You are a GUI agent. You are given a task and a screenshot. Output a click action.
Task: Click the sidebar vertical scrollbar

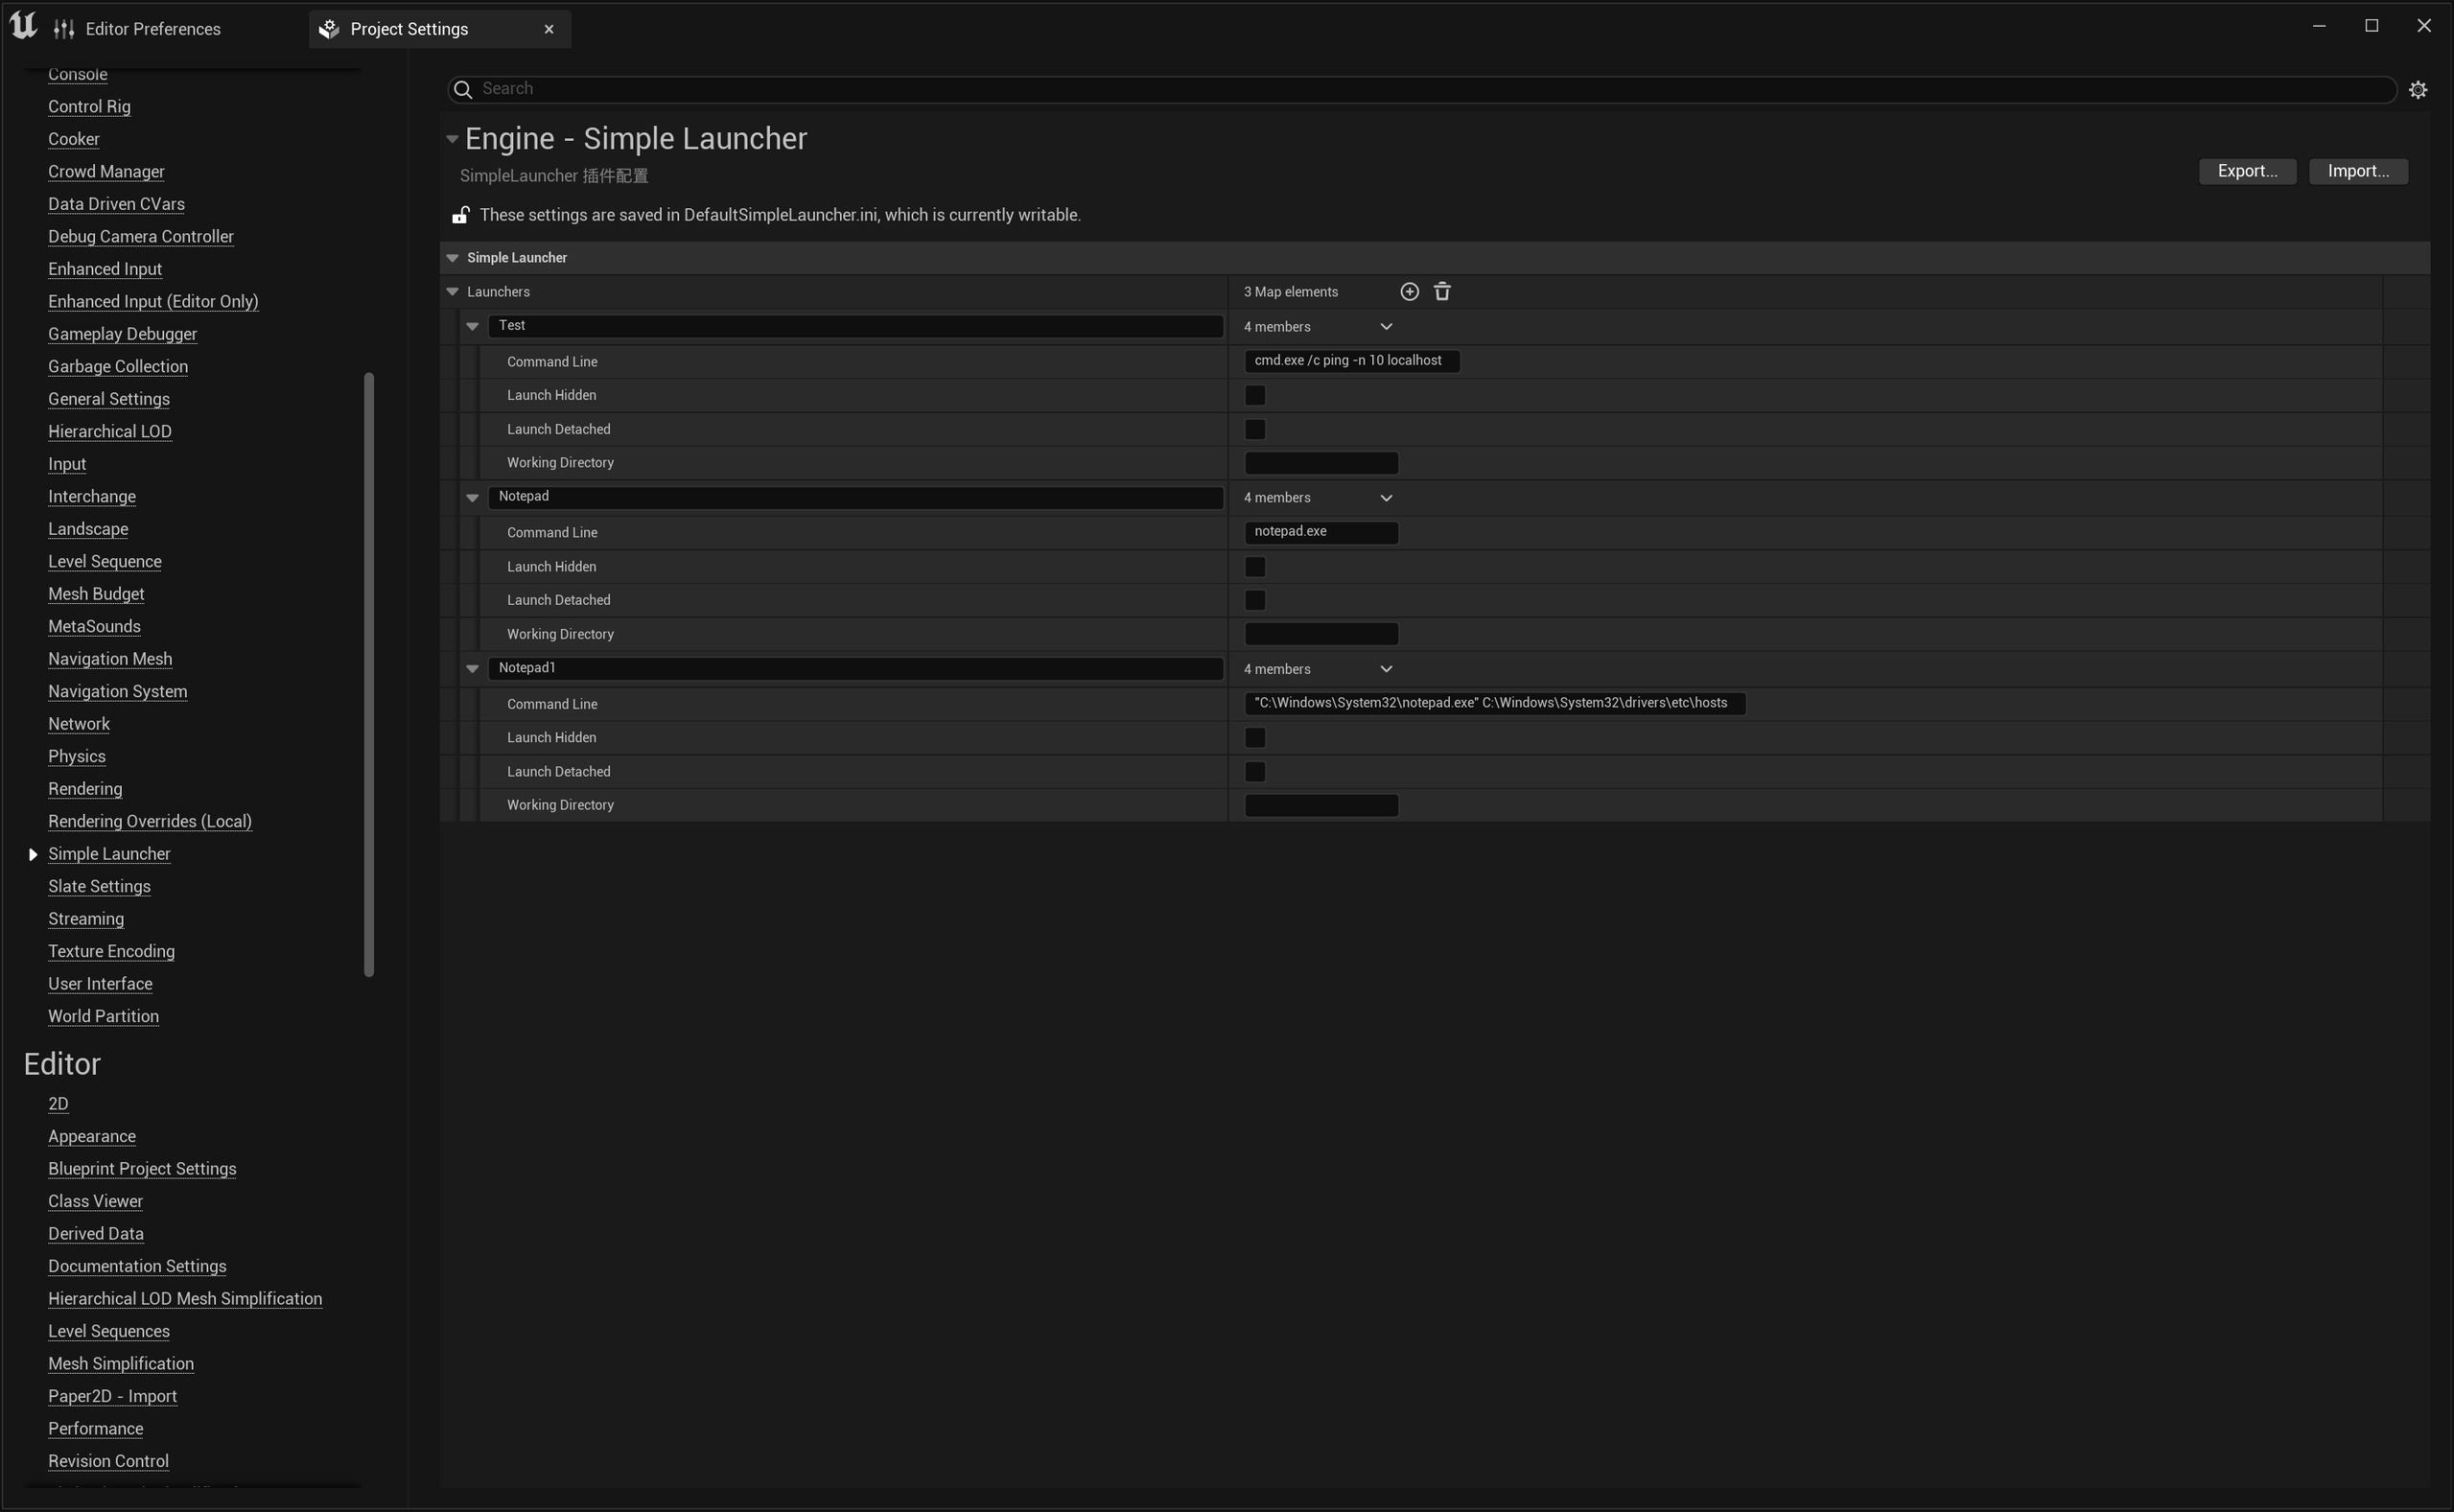tap(369, 674)
